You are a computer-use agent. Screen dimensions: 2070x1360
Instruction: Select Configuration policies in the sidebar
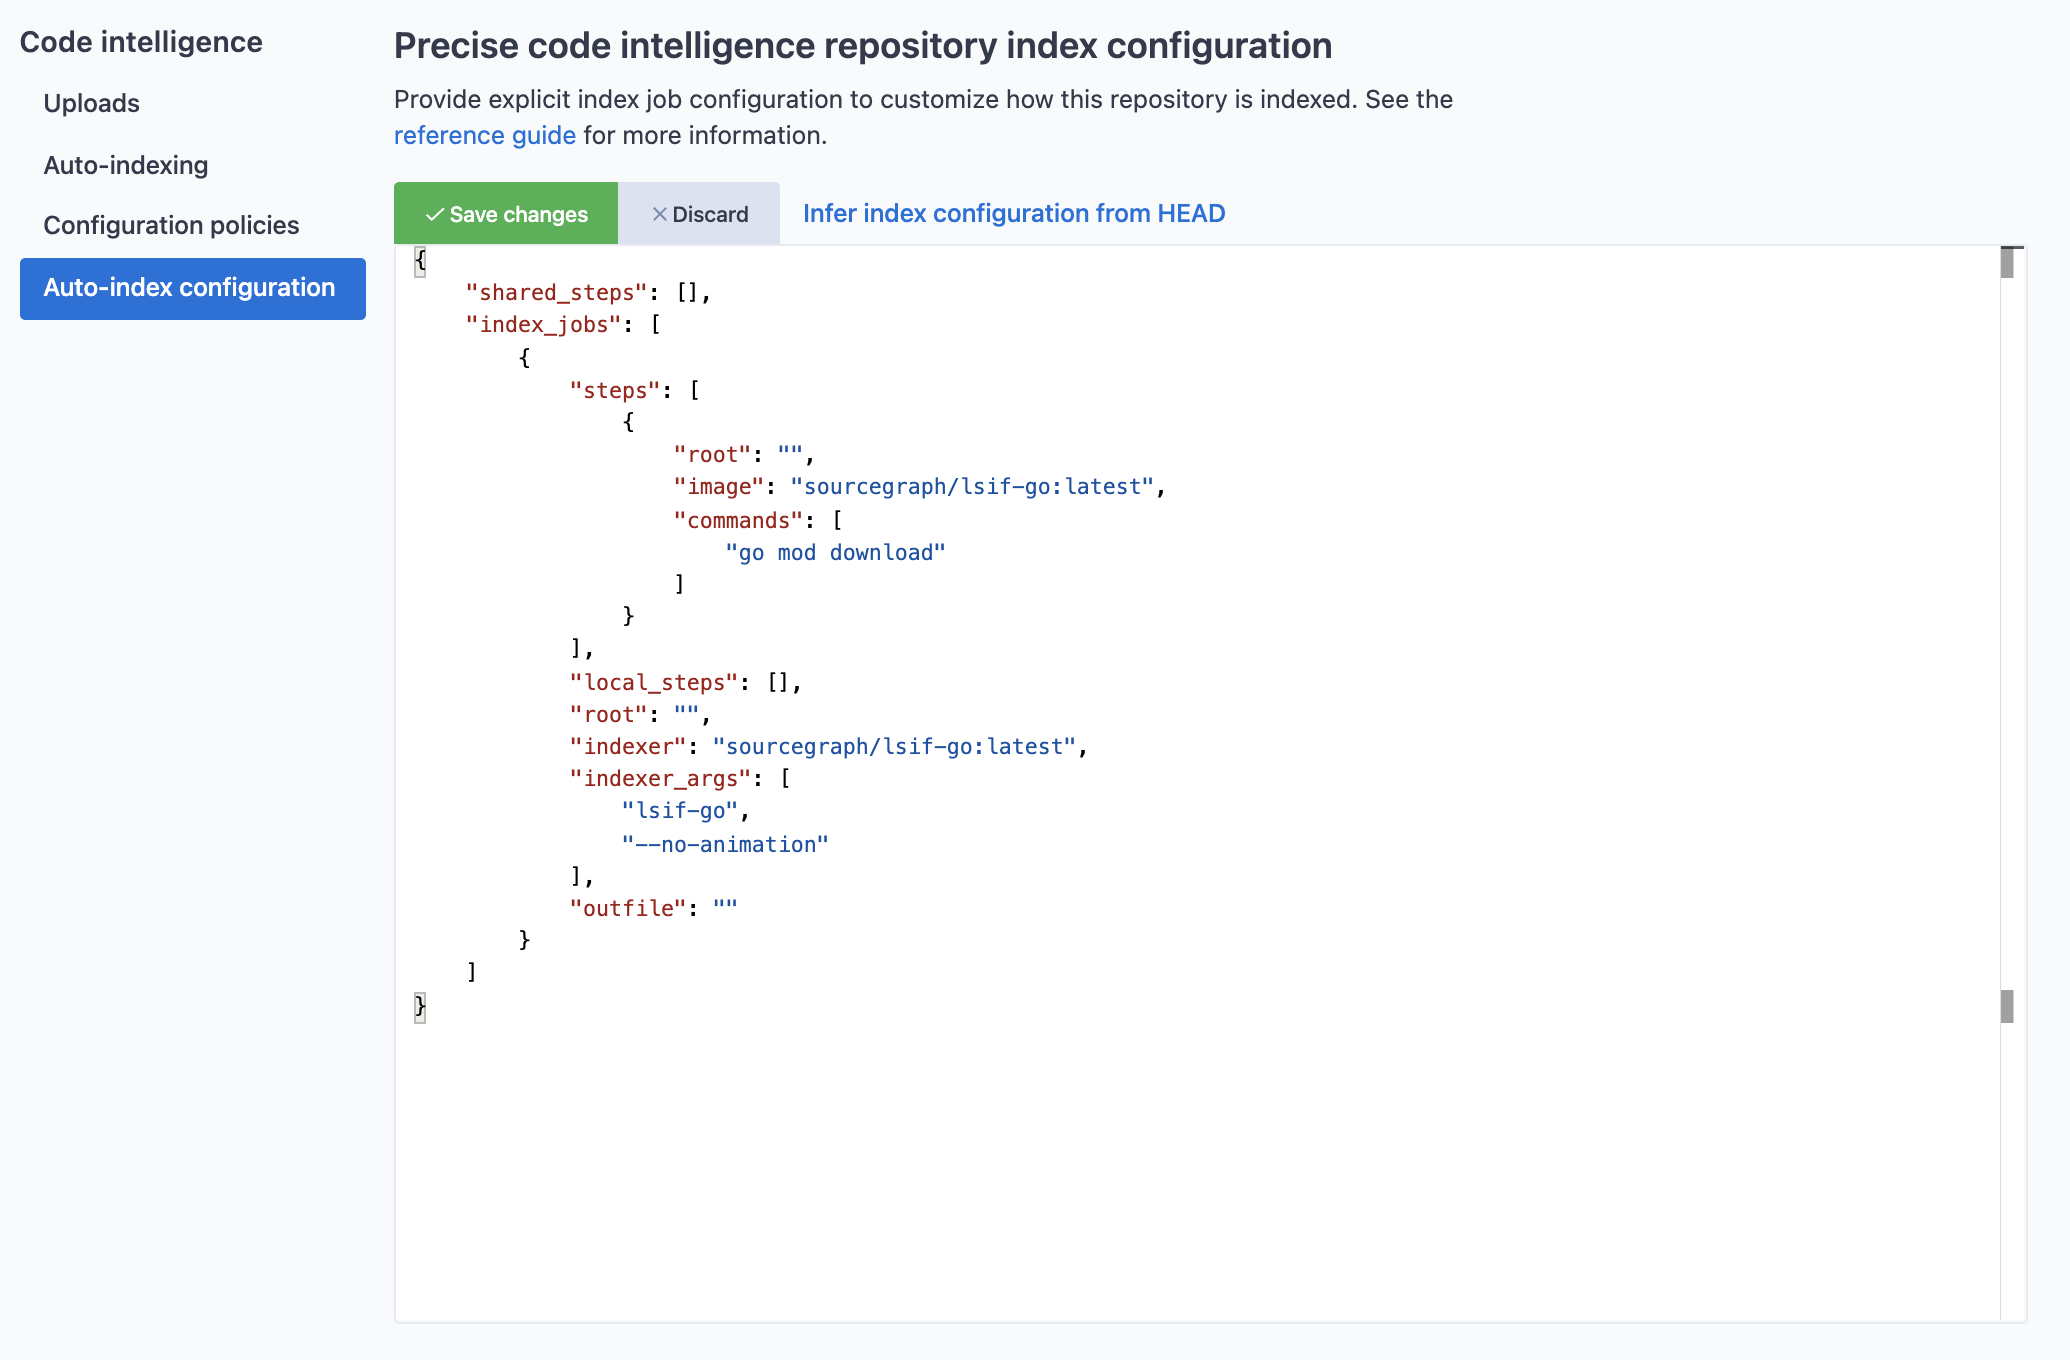click(171, 226)
